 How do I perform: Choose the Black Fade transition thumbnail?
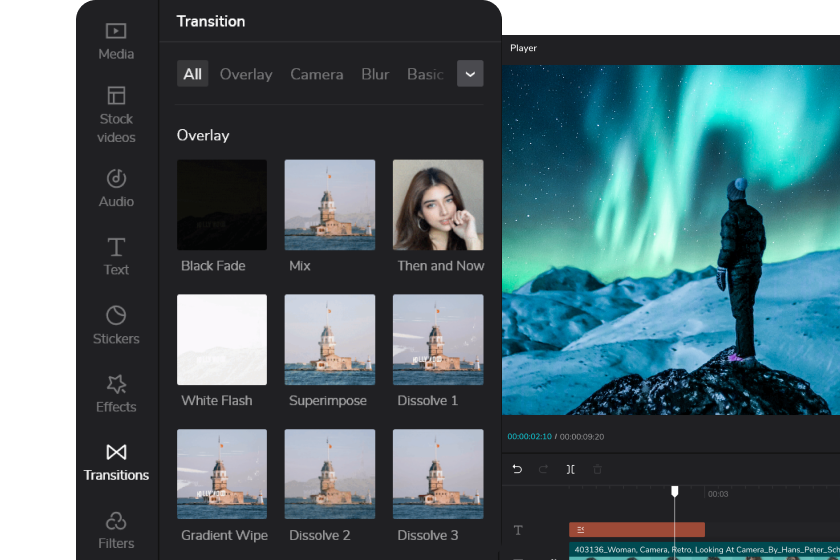222,205
